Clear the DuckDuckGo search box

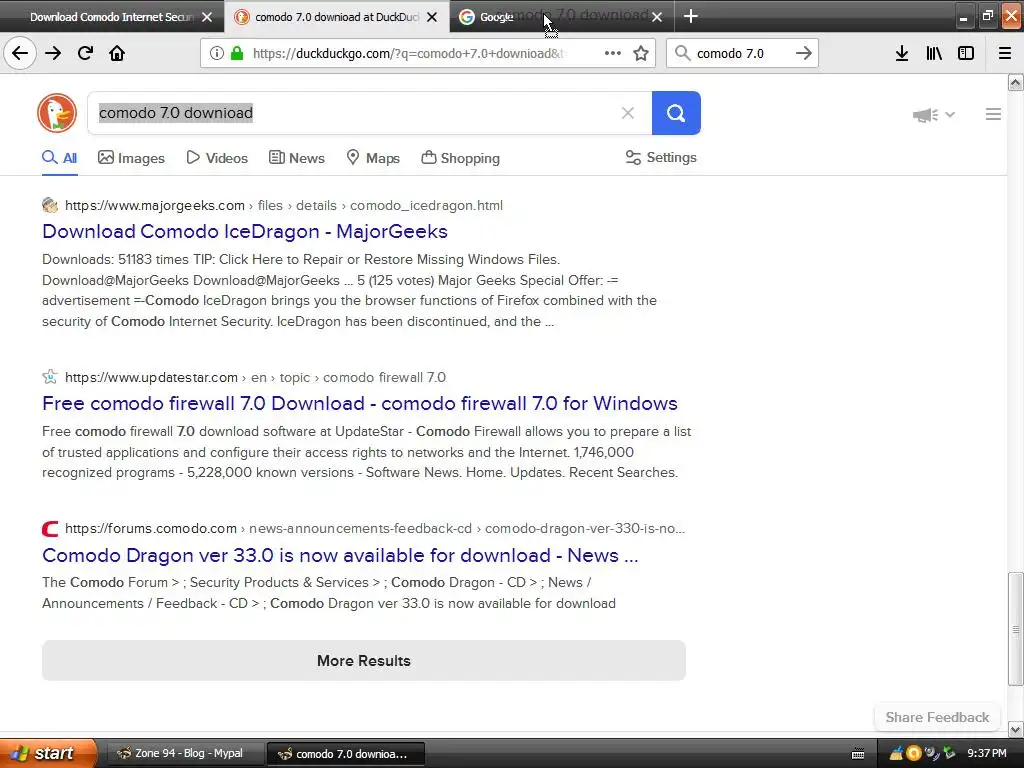(628, 113)
